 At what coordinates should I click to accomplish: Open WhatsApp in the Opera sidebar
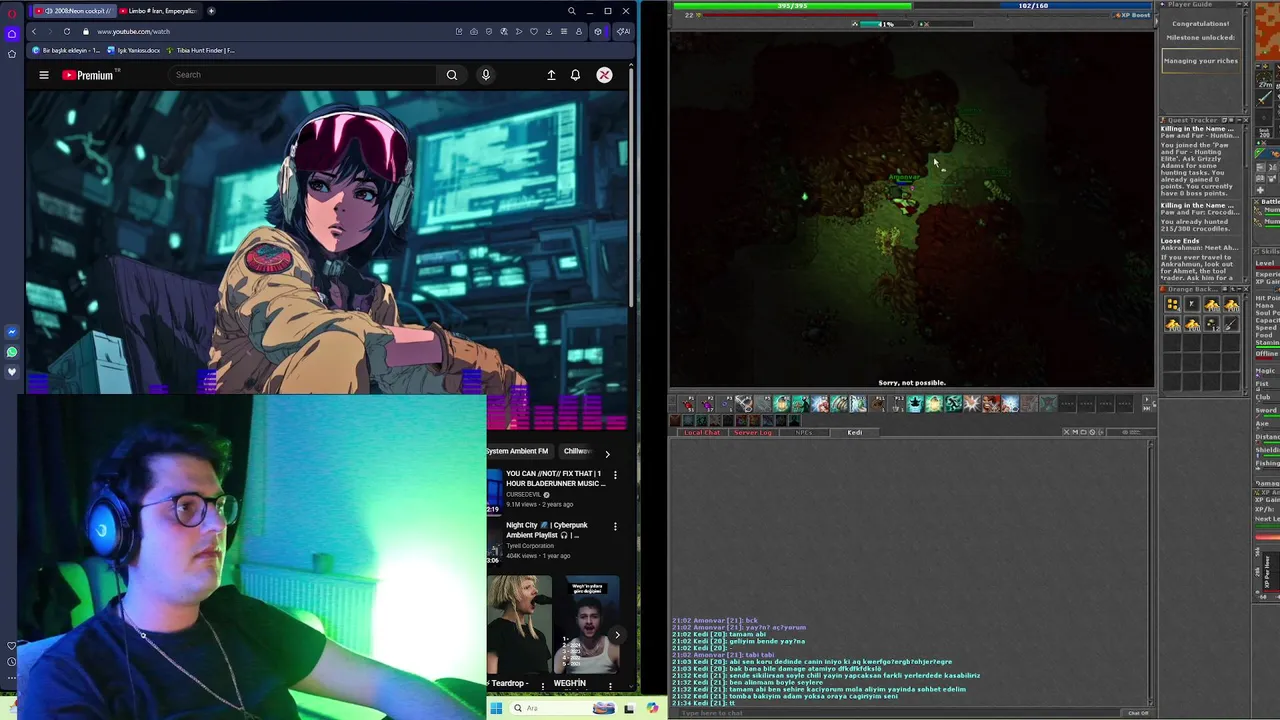pos(11,352)
